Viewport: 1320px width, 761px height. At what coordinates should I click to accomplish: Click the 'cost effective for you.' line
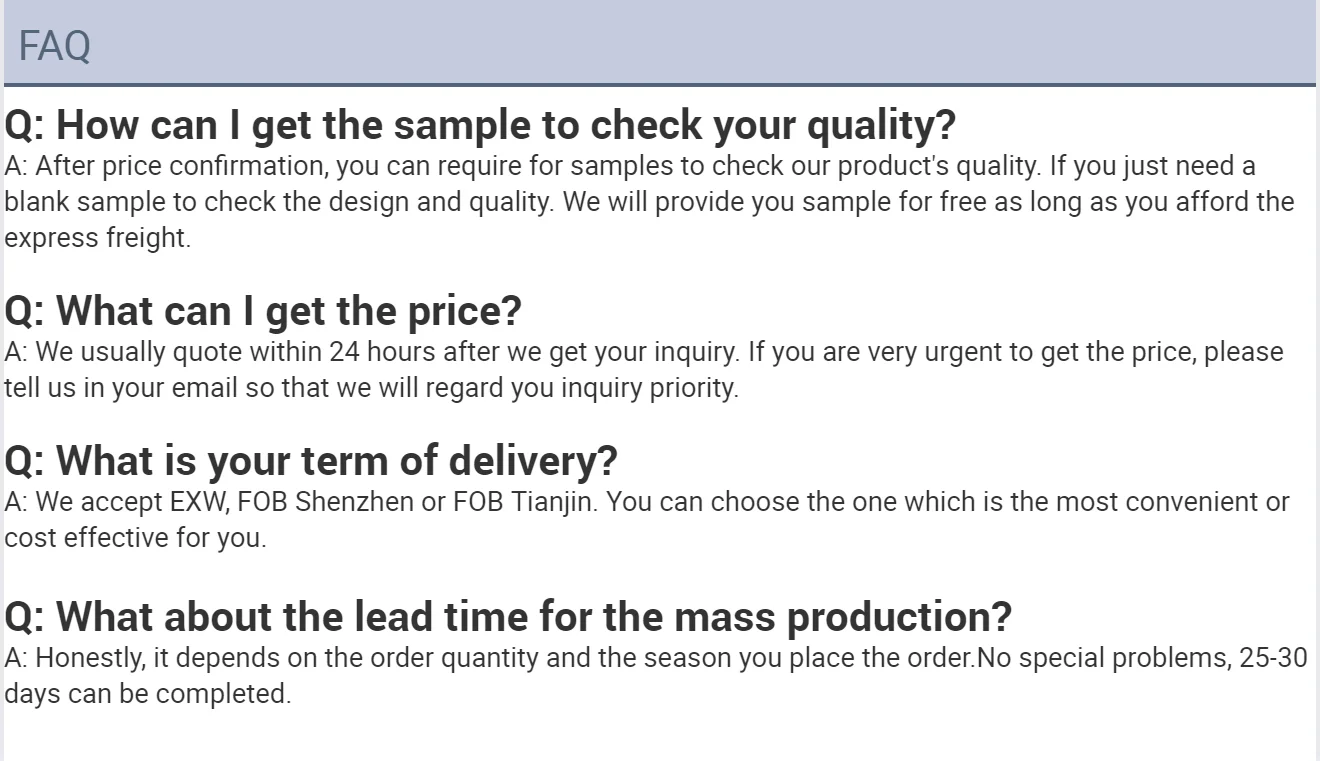[135, 538]
